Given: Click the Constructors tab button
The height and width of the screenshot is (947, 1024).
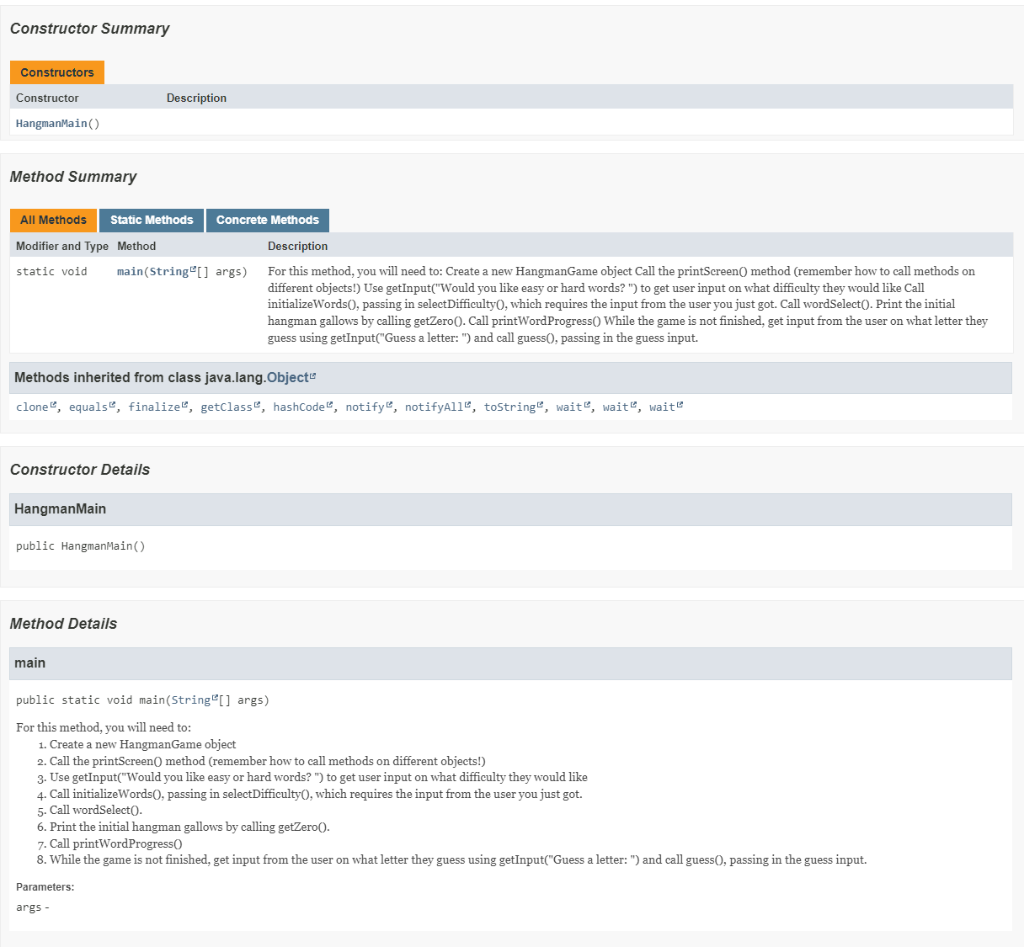Looking at the screenshot, I should (x=57, y=72).
